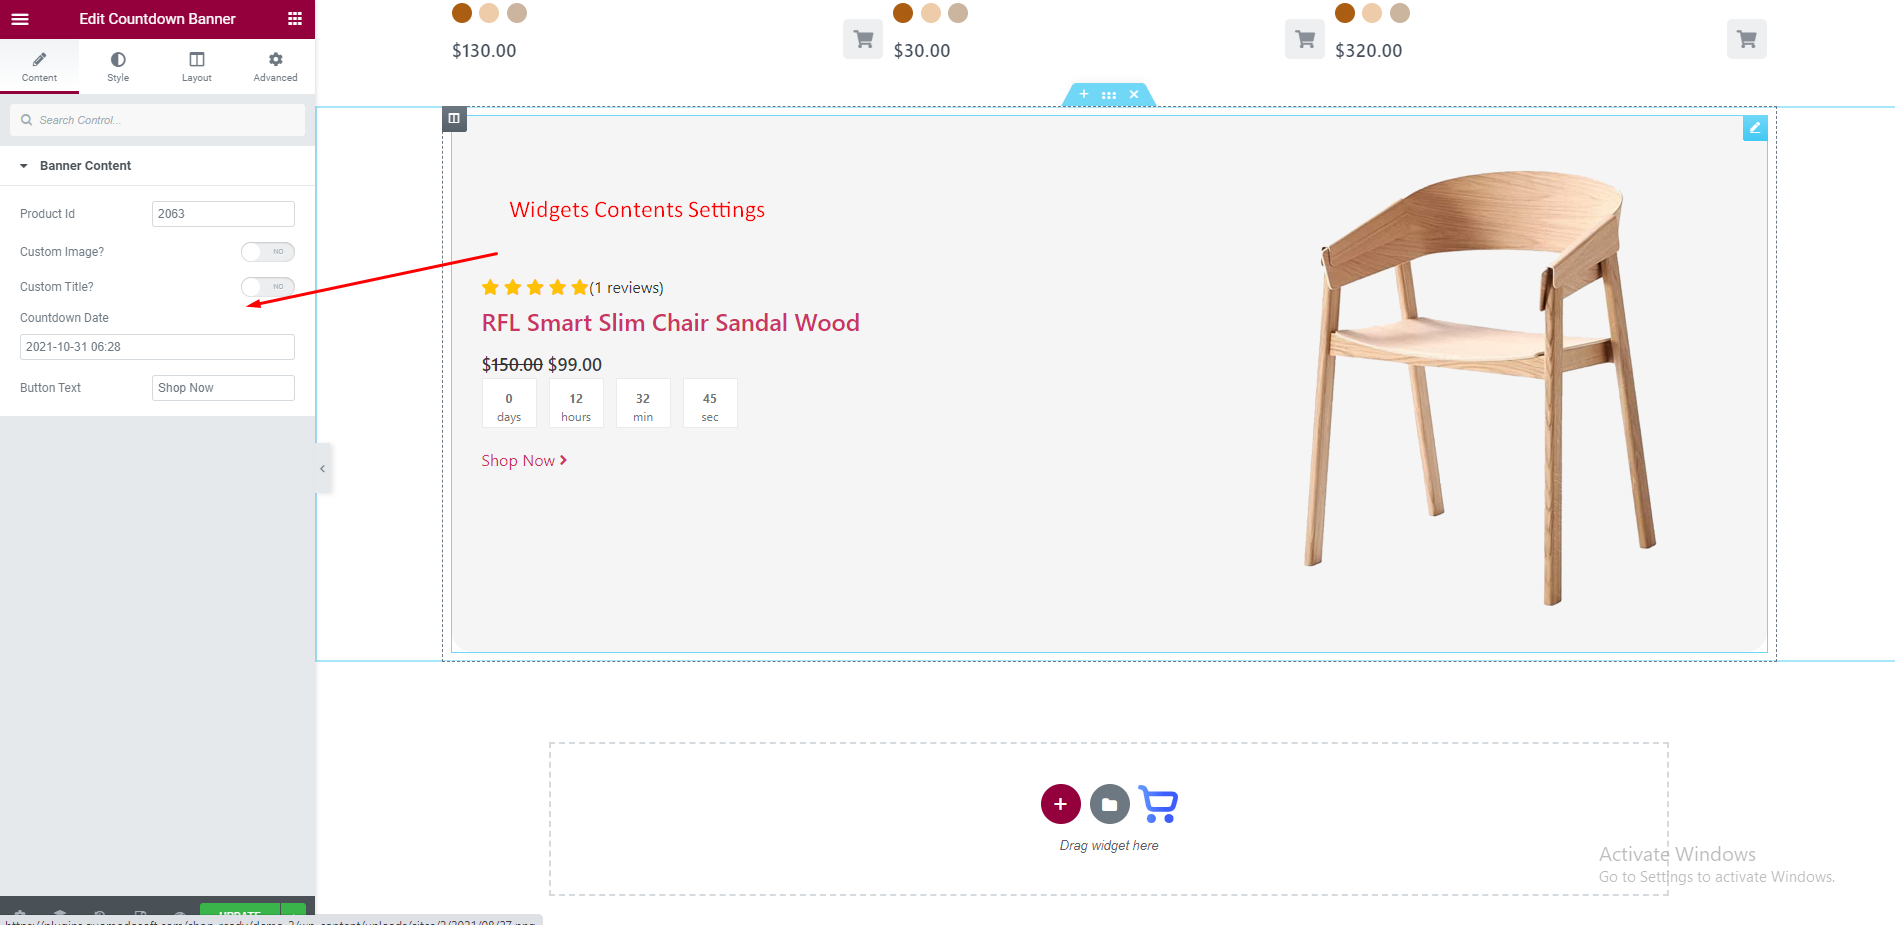Click the edit section dots handle
The width and height of the screenshot is (1895, 925).
pyautogui.click(x=1109, y=95)
